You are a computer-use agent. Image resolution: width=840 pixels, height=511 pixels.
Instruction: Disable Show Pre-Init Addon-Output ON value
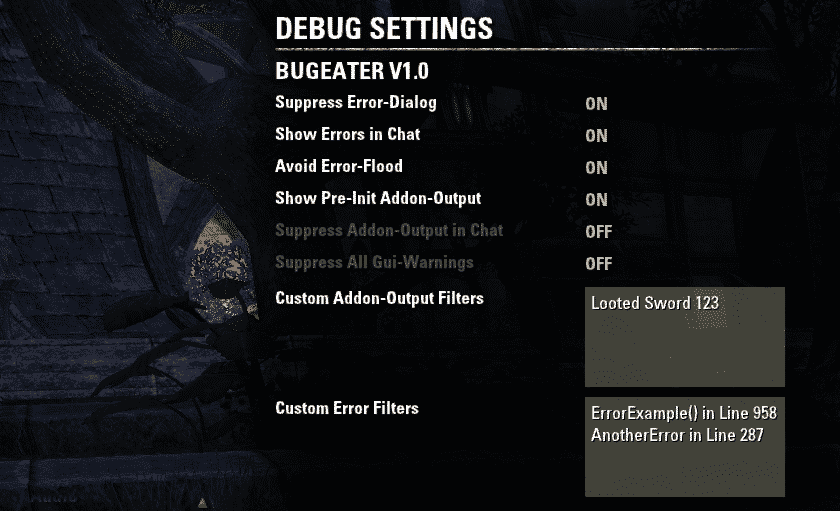596,200
